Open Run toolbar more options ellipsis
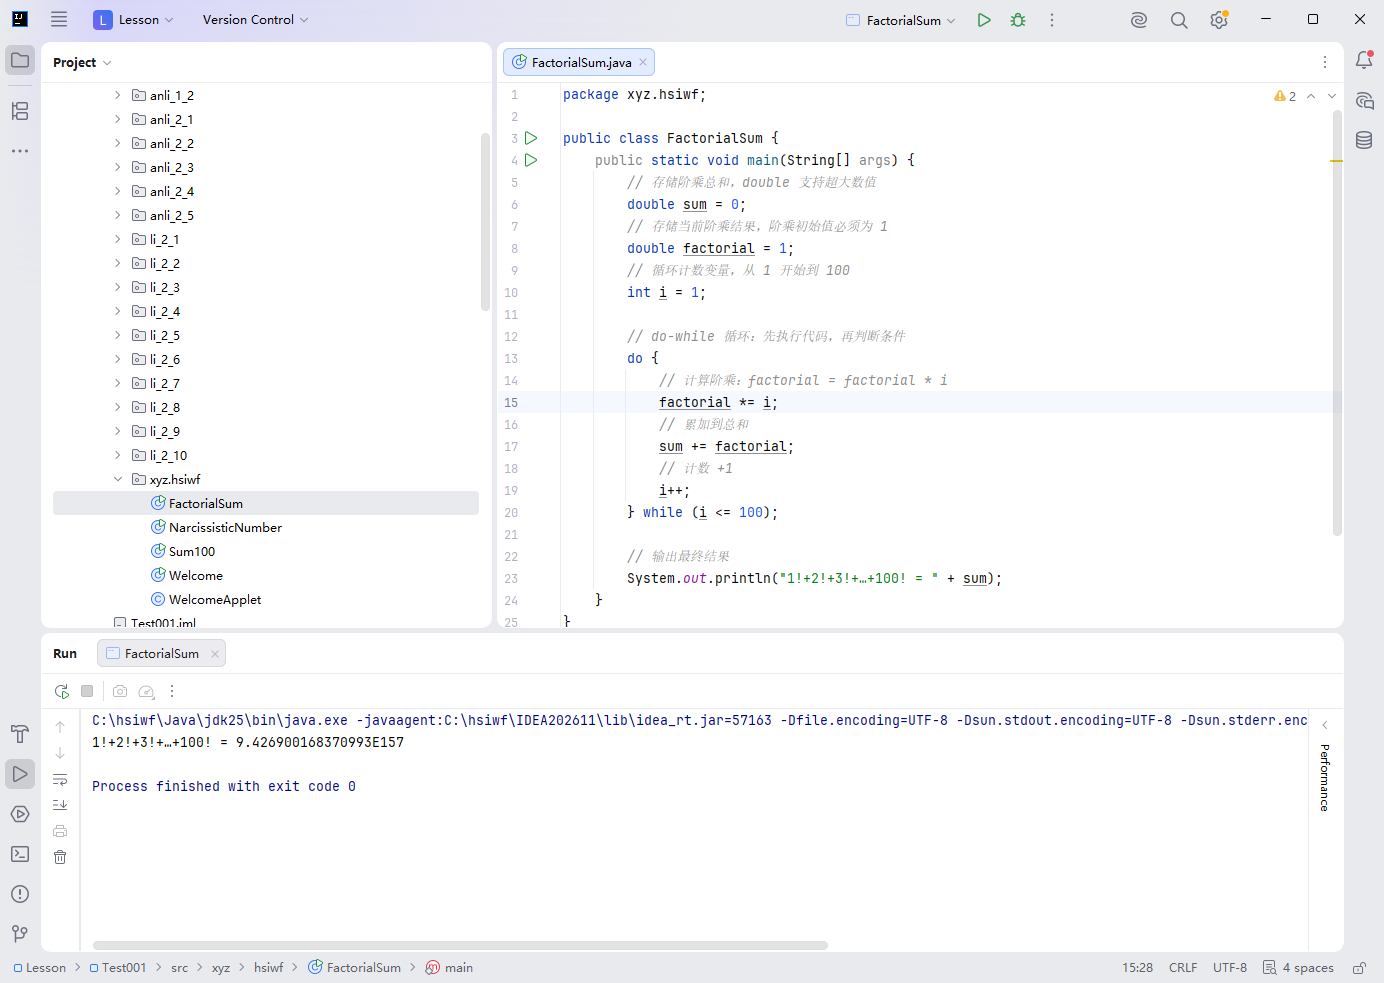1384x983 pixels. [172, 691]
